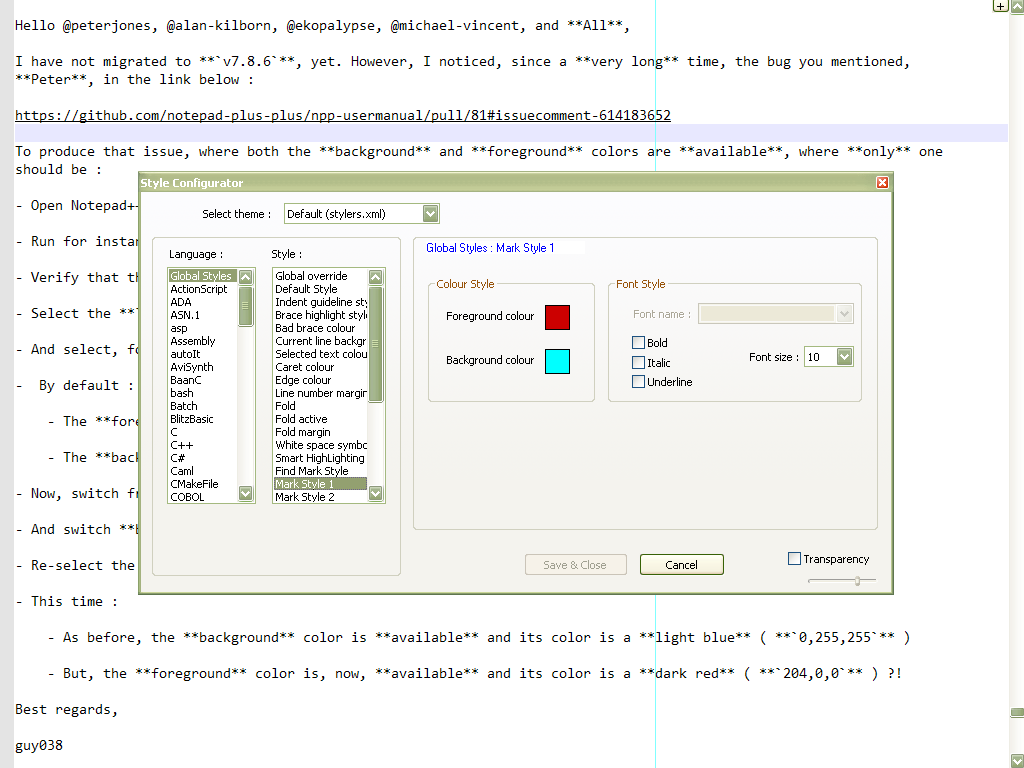The height and width of the screenshot is (768, 1024).
Task: Select Line number margin style
Action: 321,393
